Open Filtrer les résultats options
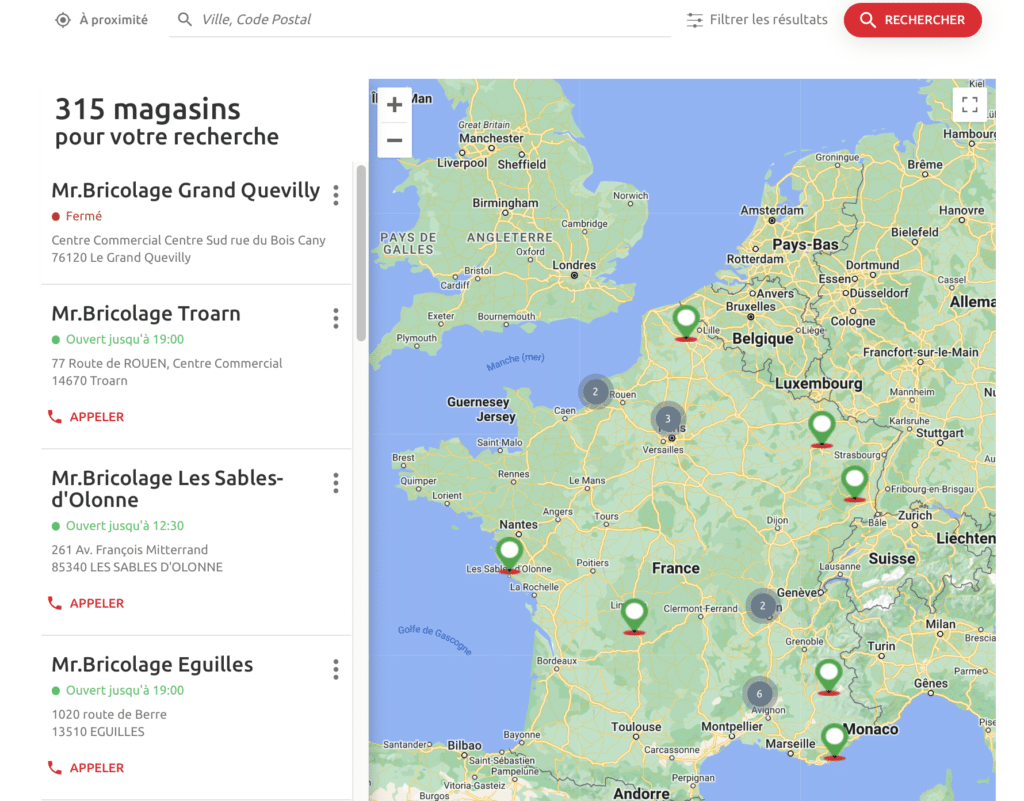 pyautogui.click(x=757, y=20)
